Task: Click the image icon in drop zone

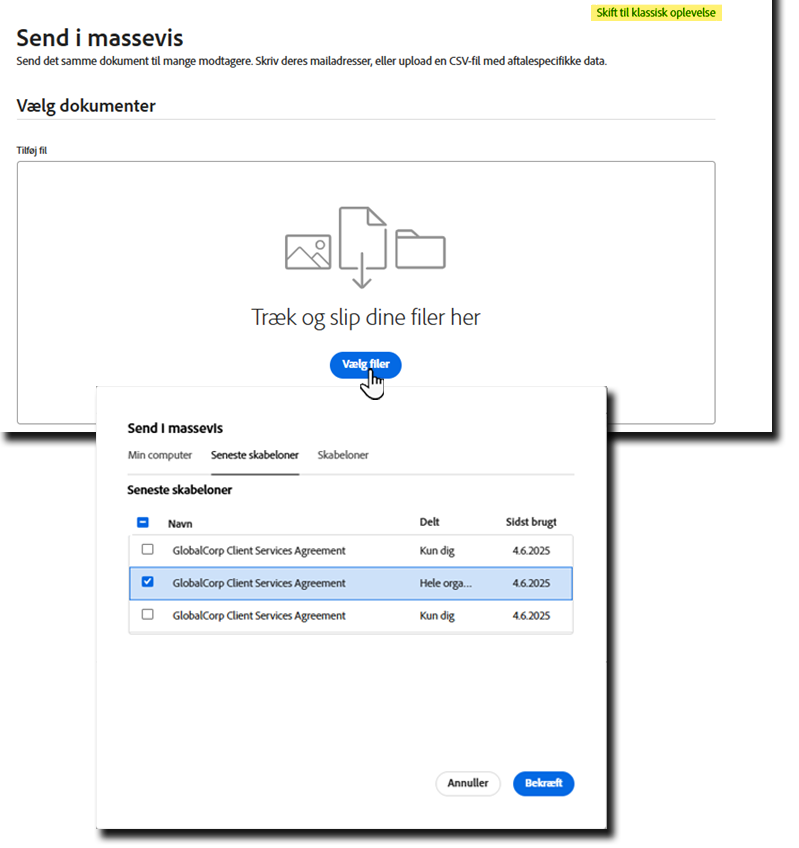Action: pyautogui.click(x=308, y=251)
